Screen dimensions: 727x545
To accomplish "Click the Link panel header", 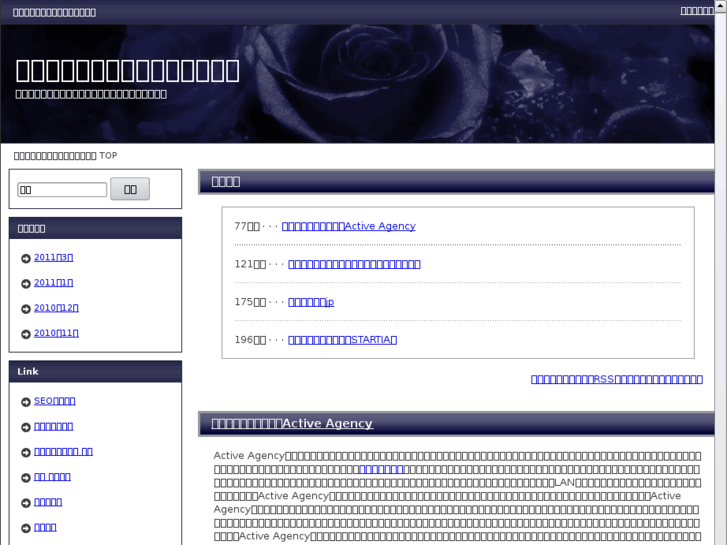I will pos(95,372).
